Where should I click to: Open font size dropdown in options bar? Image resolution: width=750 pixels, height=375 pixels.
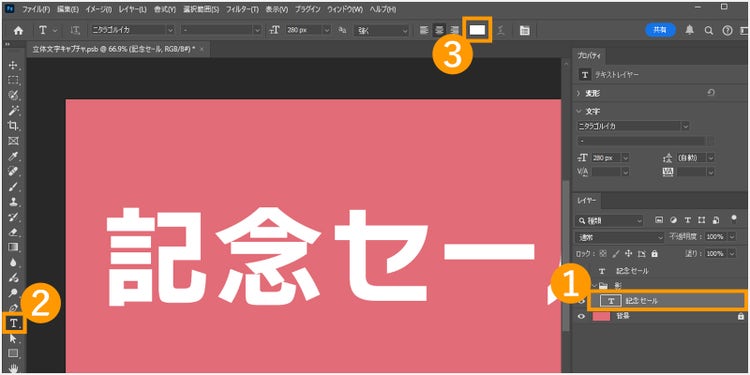click(327, 30)
